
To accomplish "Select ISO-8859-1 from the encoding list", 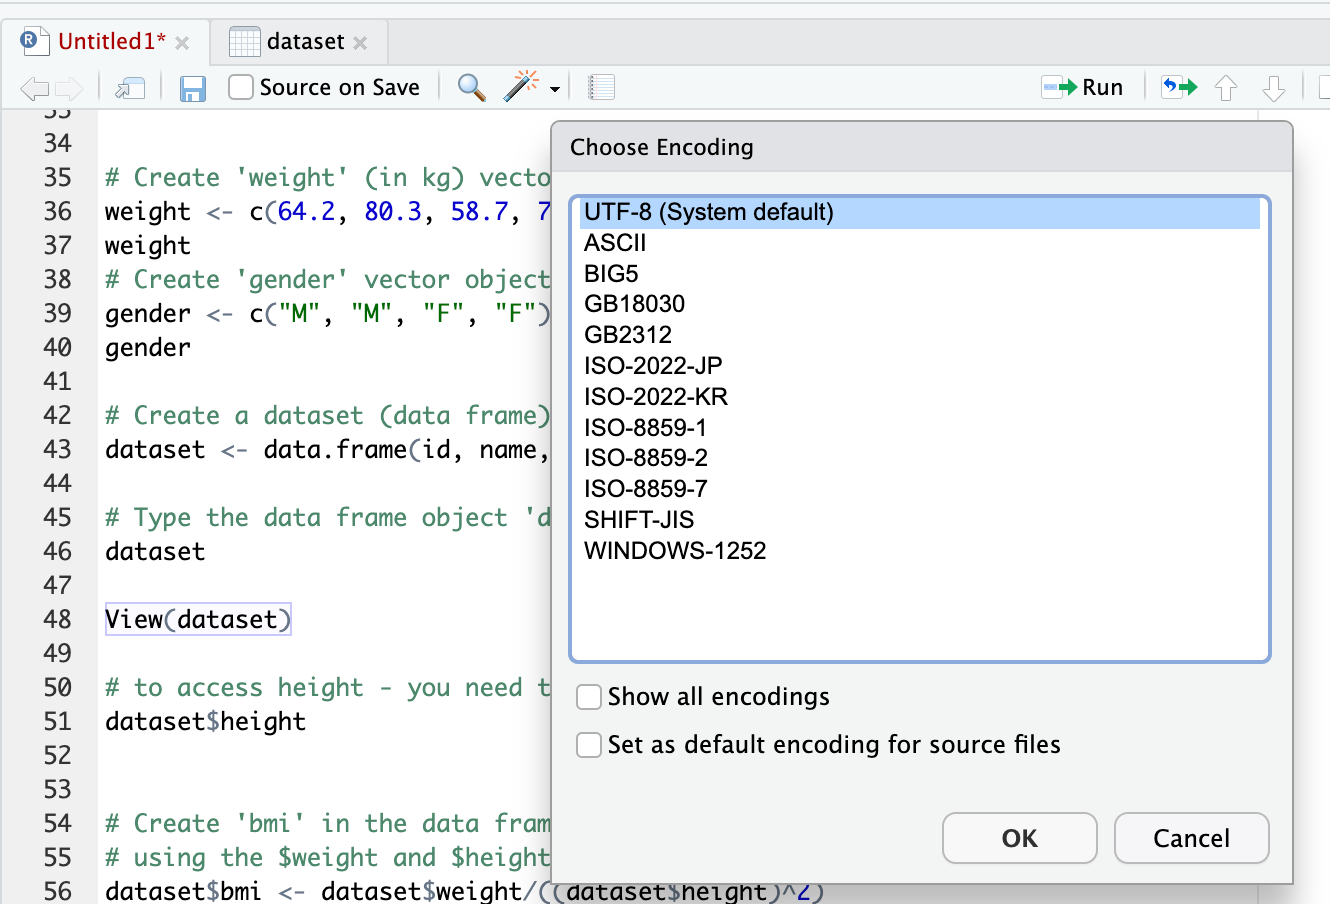I will [x=646, y=428].
